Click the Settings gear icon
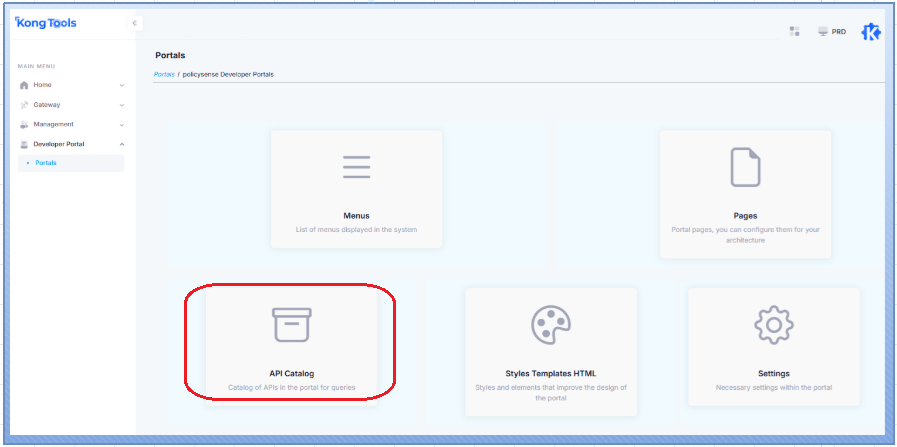The image size is (897, 447). pyautogui.click(x=773, y=325)
